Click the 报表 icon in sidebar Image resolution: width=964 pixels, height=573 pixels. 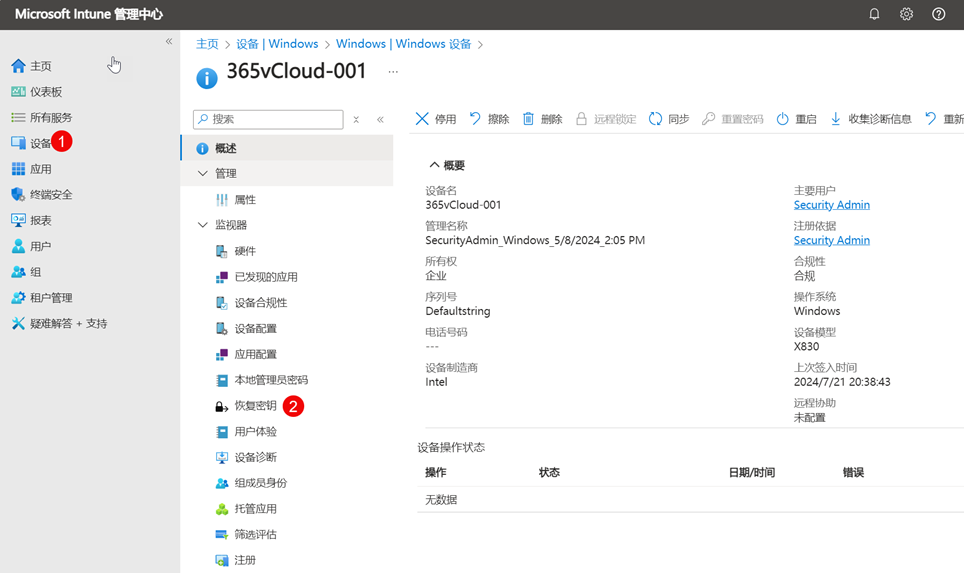pyautogui.click(x=18, y=220)
